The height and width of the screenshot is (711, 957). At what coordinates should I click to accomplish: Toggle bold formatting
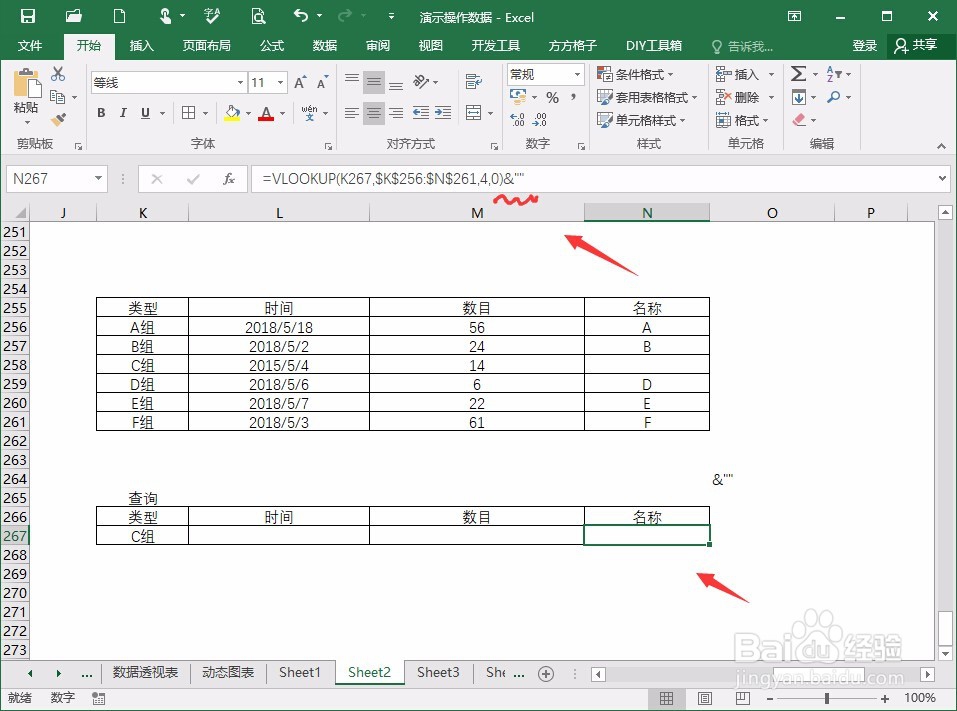(100, 113)
